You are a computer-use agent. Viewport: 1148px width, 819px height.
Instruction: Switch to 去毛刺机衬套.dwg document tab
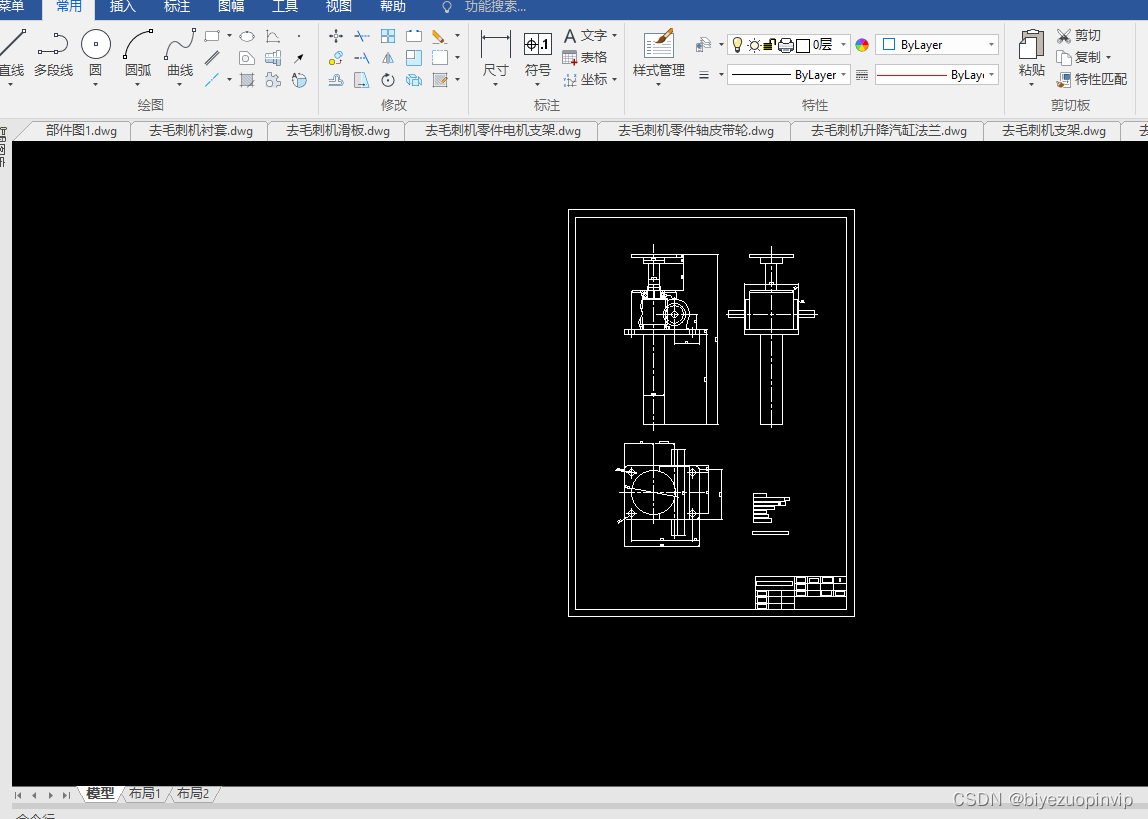201,131
